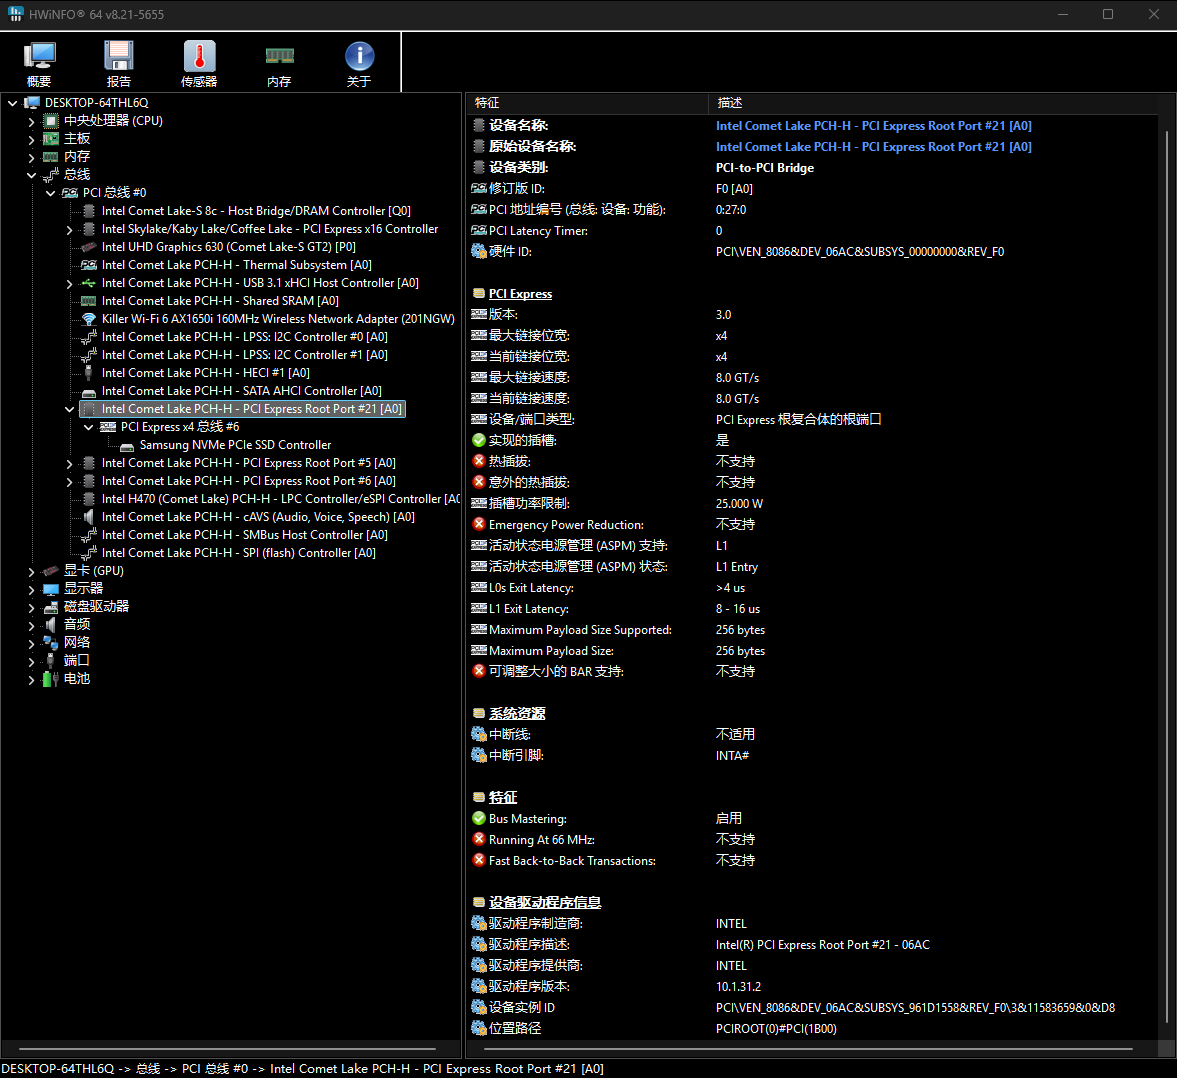The height and width of the screenshot is (1078, 1177).
Task: Click the red X icon beside Emergency Power Reduction
Action: (479, 524)
